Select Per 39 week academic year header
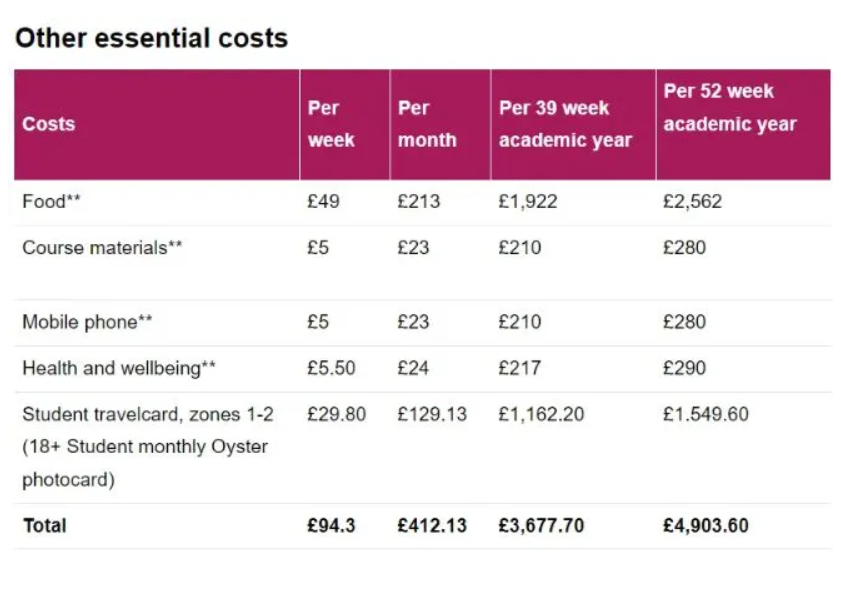Viewport: 841px width, 599px height. (x=565, y=124)
